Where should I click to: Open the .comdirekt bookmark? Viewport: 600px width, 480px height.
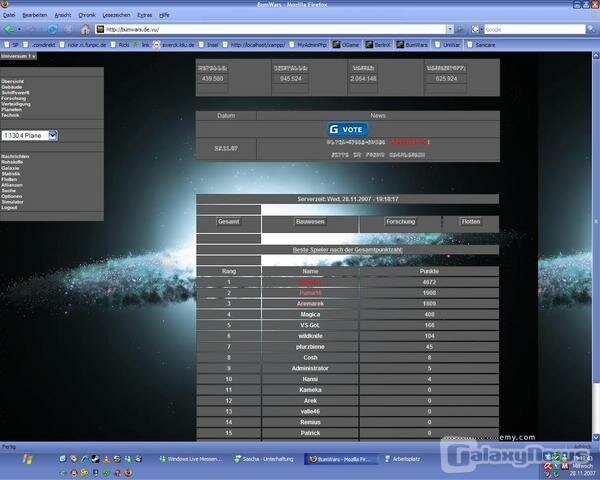(39, 45)
